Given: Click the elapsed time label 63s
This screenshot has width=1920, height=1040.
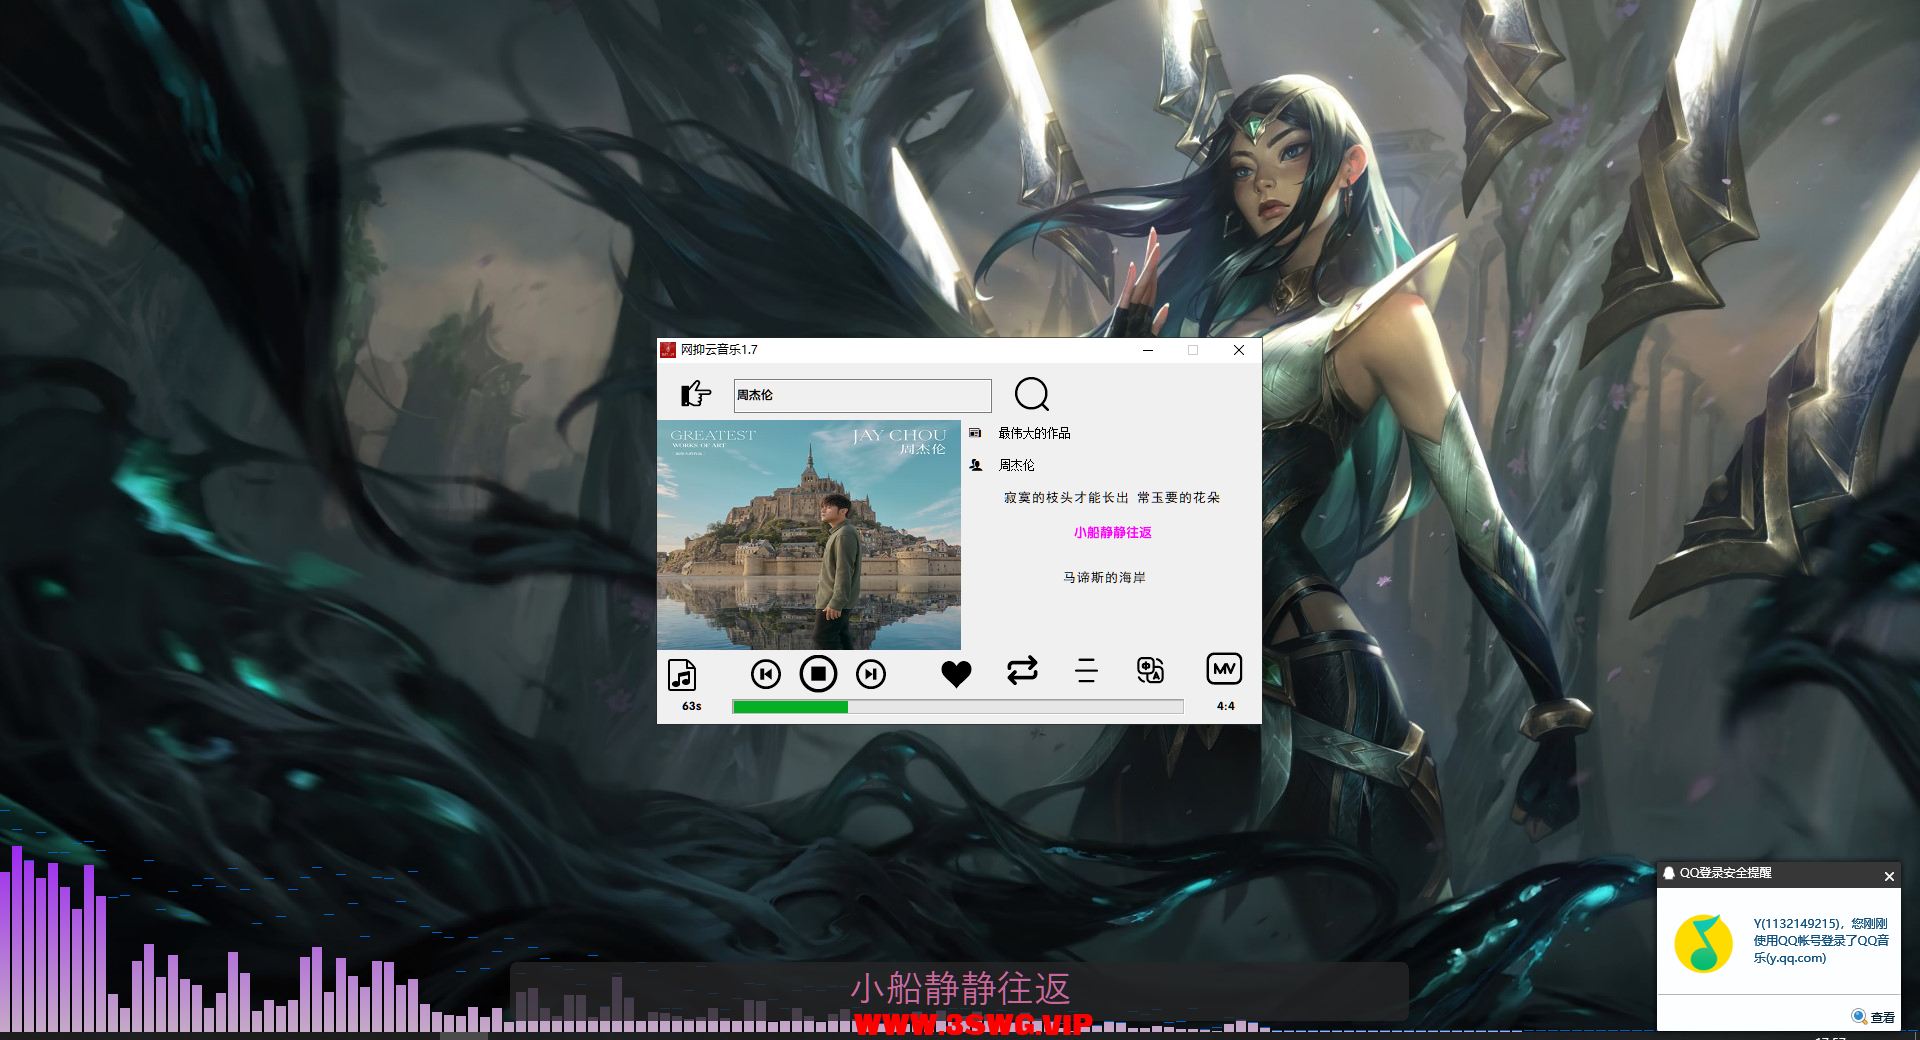Looking at the screenshot, I should [692, 706].
